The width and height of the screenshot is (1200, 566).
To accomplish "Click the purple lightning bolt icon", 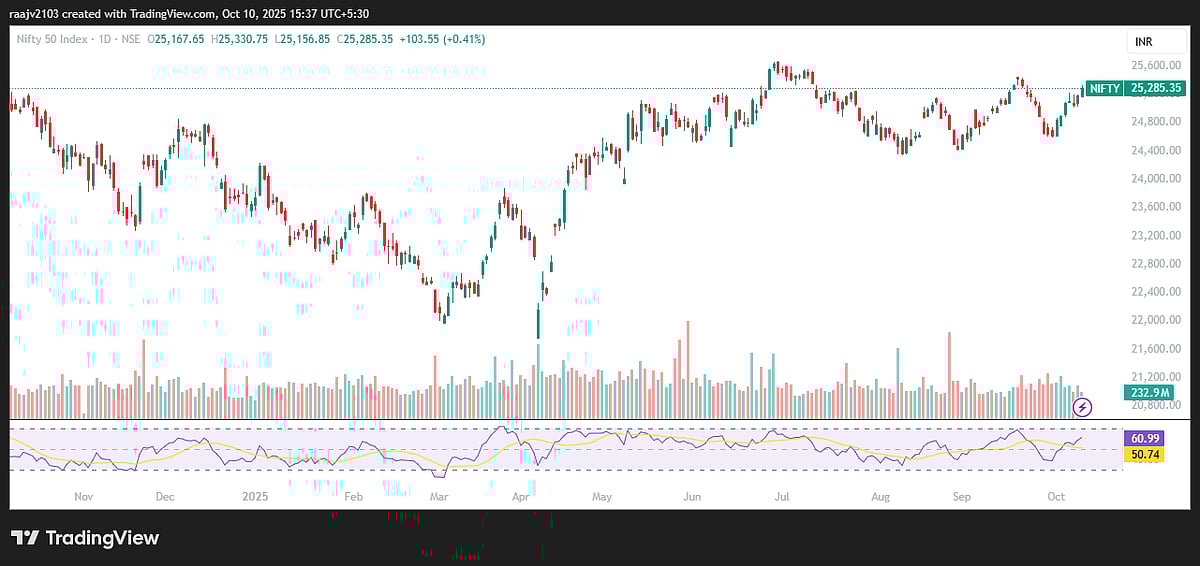I will (1082, 407).
